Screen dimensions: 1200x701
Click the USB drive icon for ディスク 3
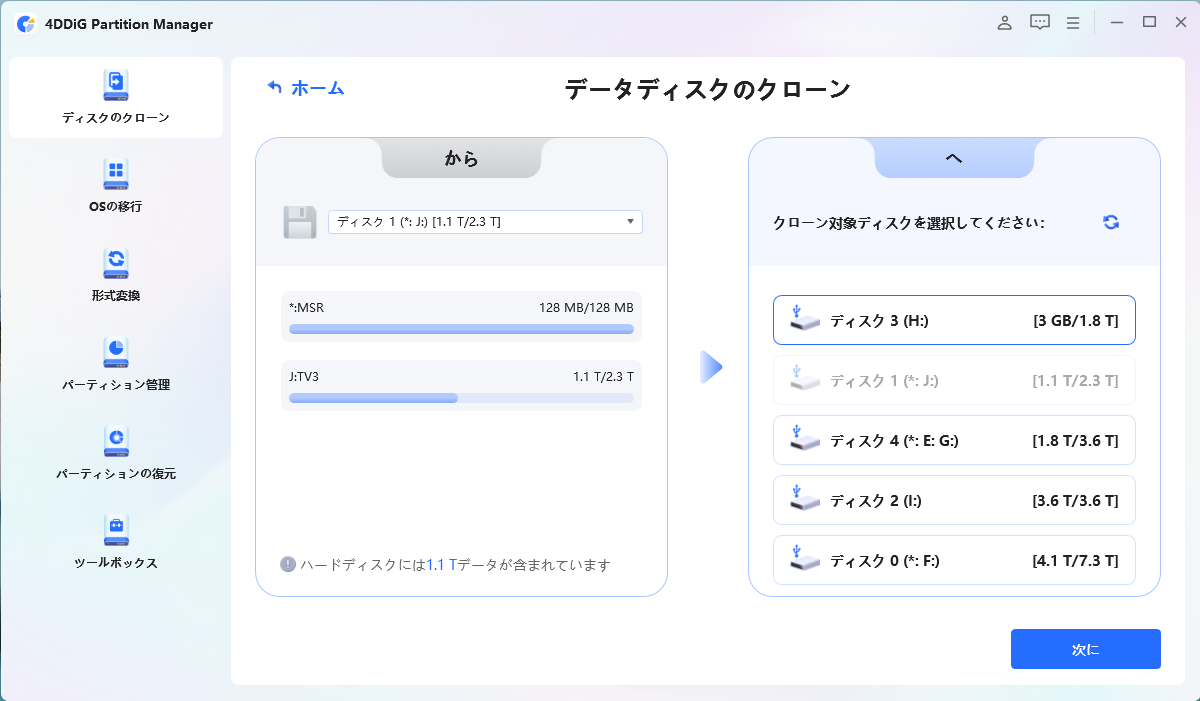[803, 319]
